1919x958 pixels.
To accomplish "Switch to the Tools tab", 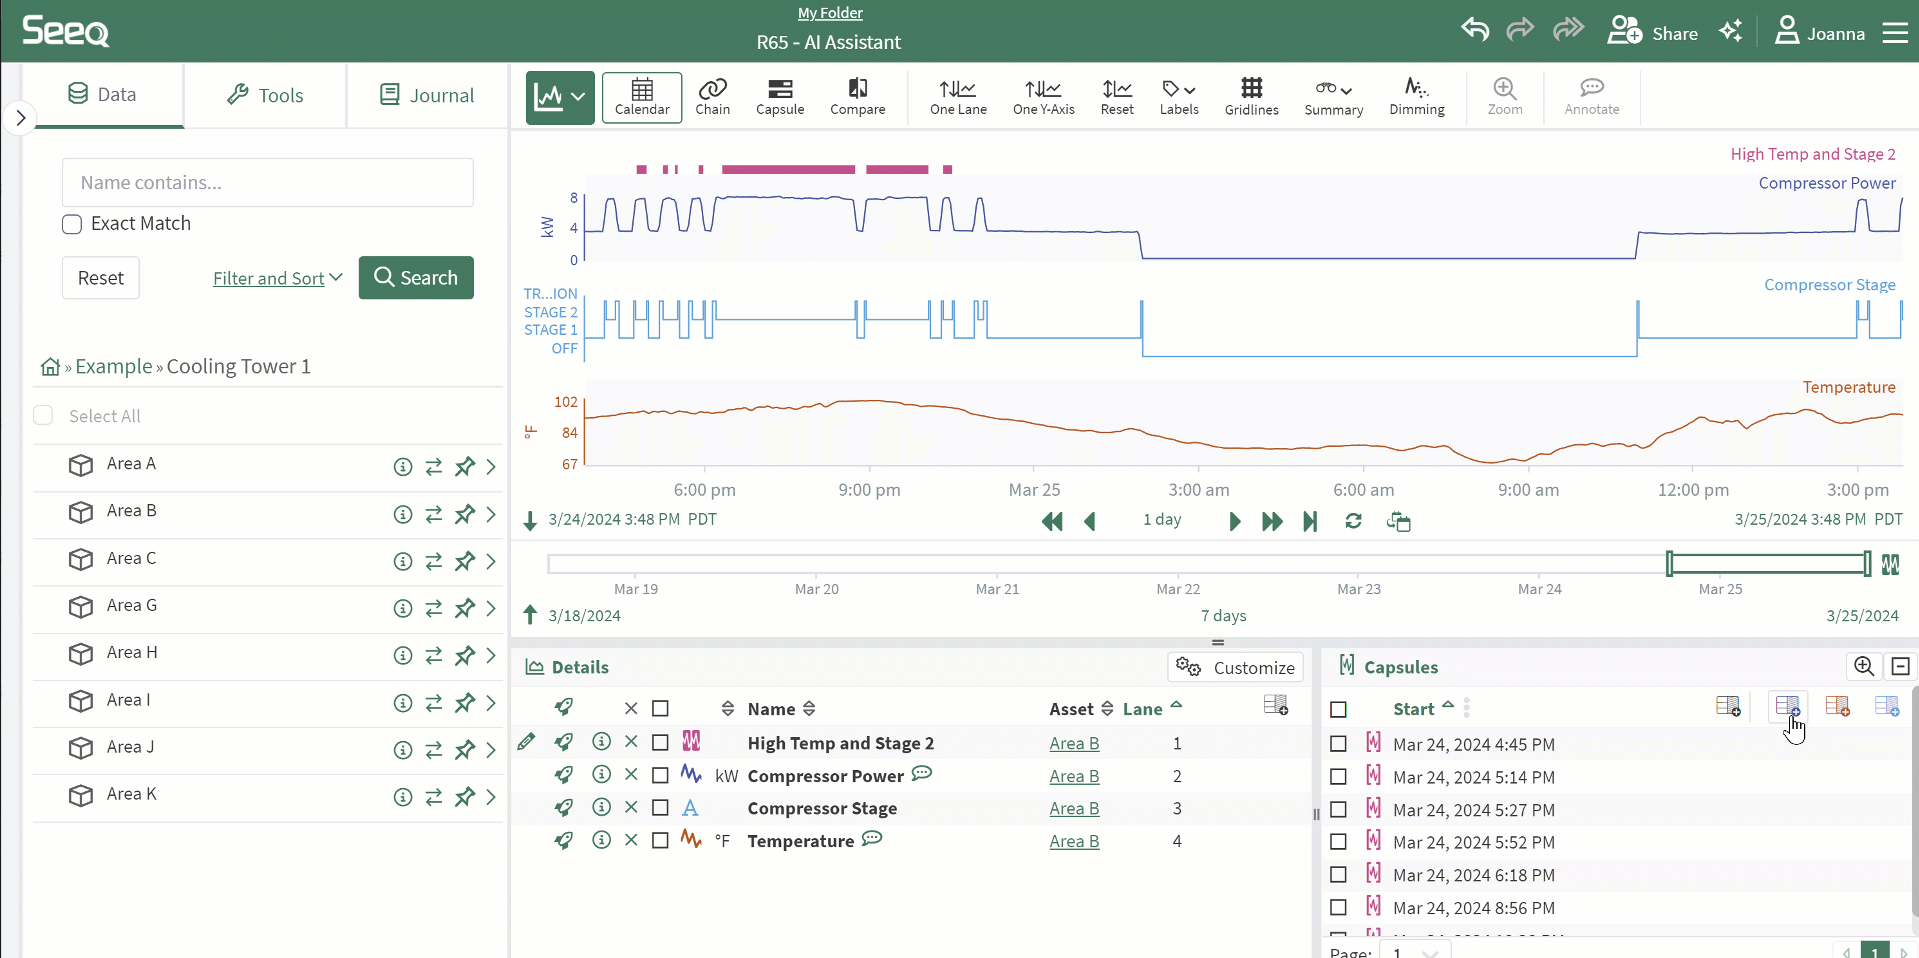I will [x=265, y=95].
